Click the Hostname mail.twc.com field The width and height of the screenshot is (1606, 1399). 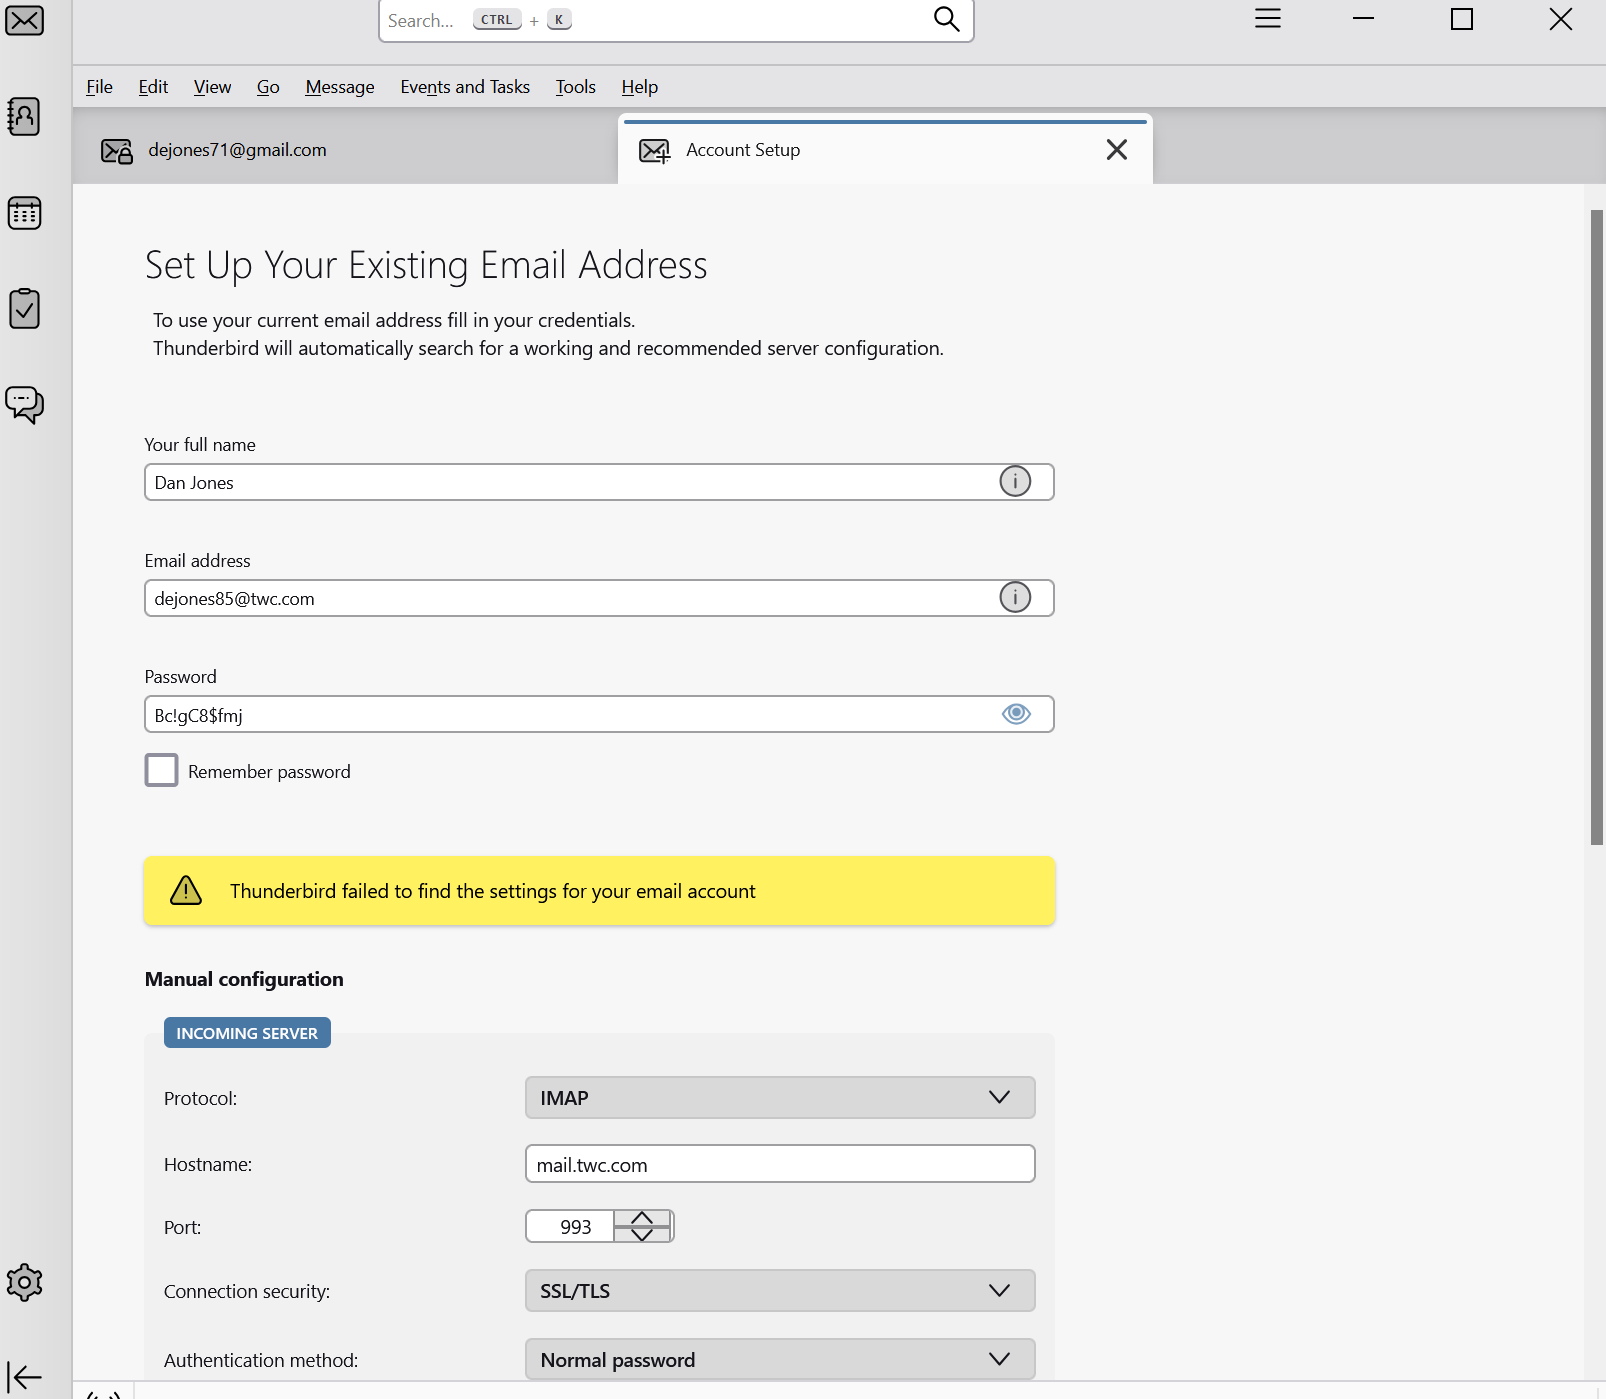tap(780, 1164)
